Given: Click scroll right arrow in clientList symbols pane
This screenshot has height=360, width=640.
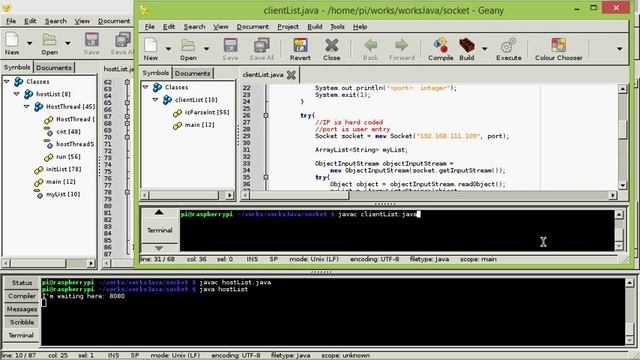Looking at the screenshot, I should tap(230, 196).
